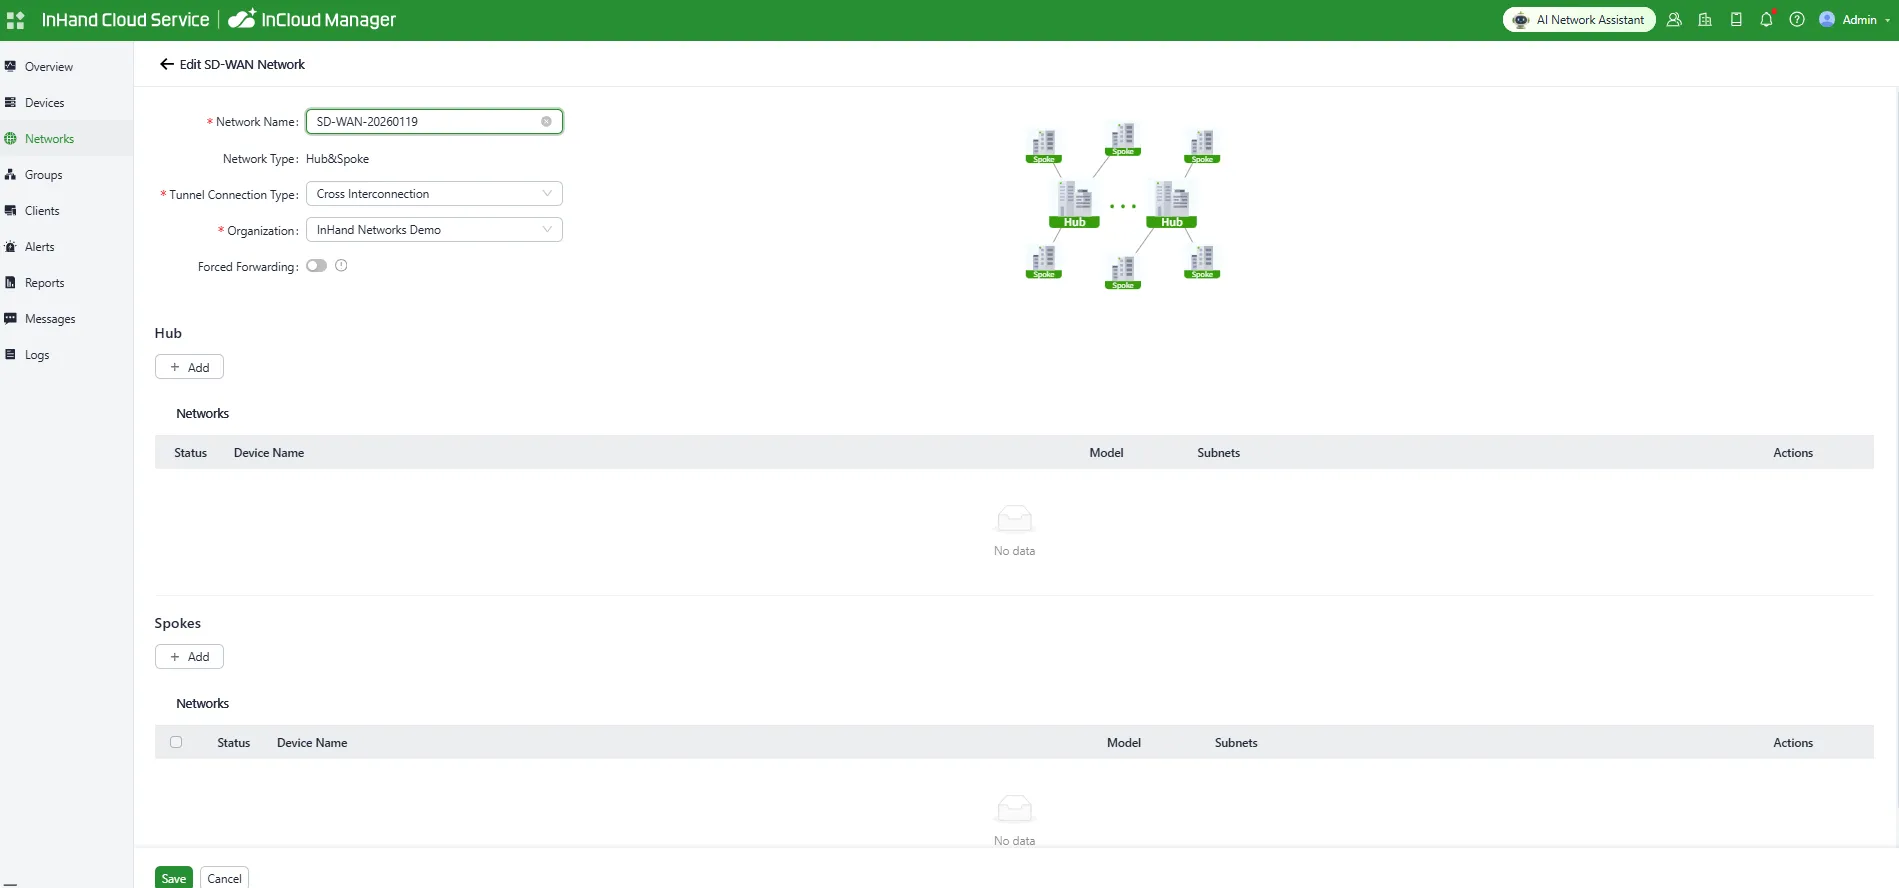Open the notifications bell
Screen dimensions: 1899x888
pyautogui.click(x=1767, y=20)
